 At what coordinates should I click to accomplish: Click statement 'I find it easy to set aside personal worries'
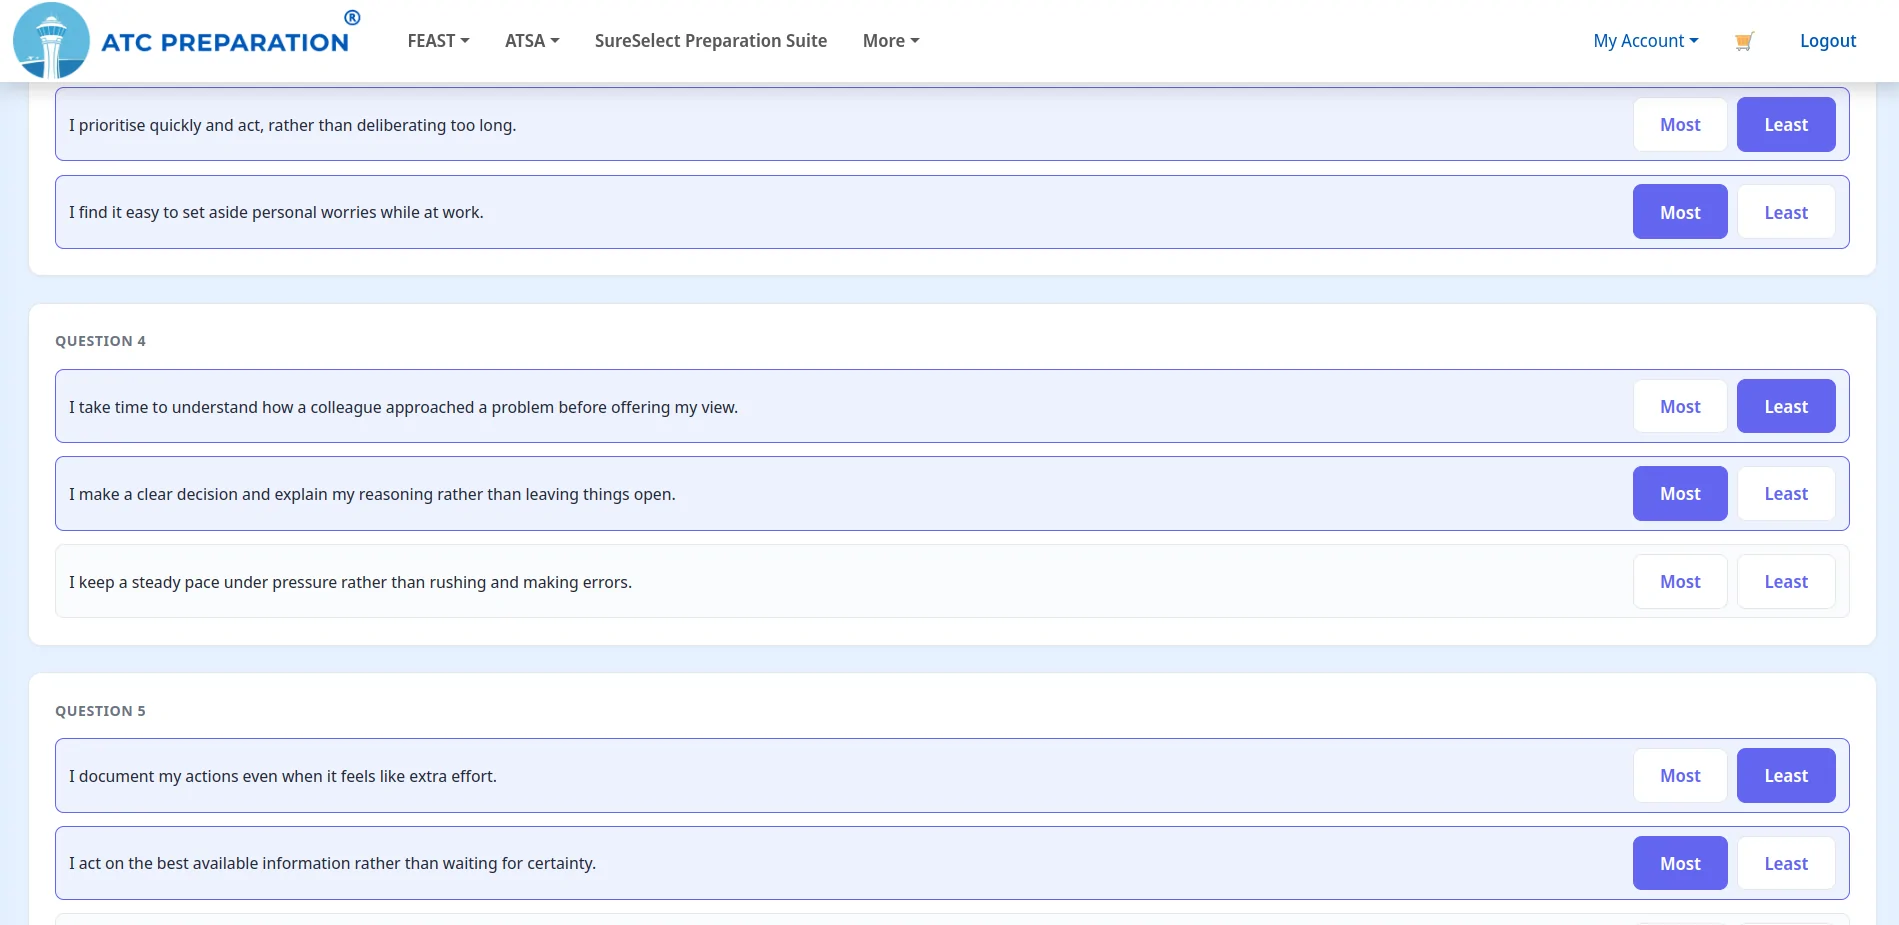276,212
